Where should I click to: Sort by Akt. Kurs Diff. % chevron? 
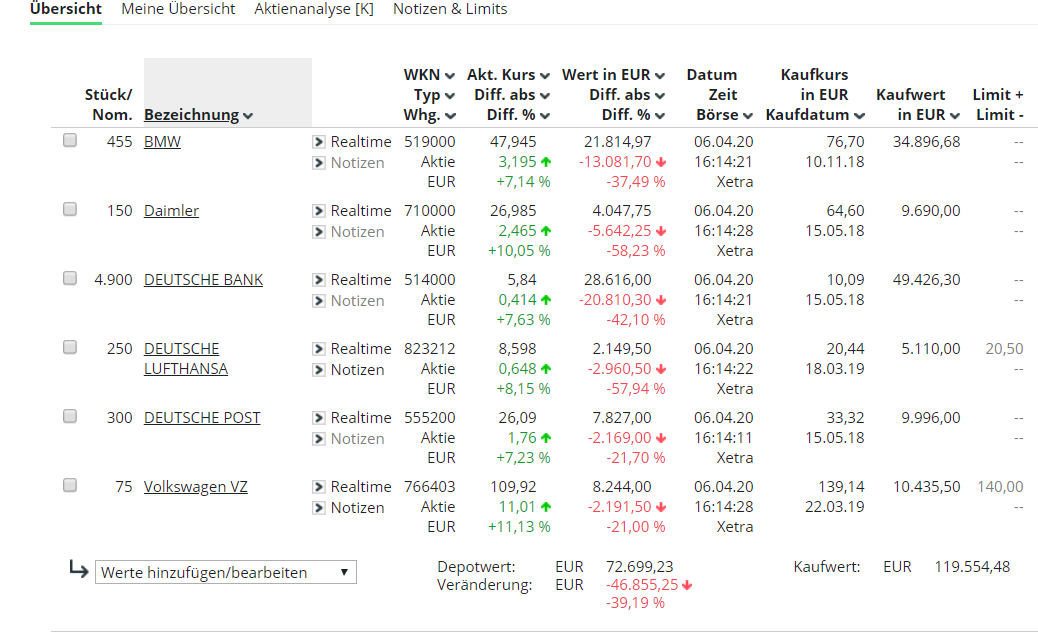click(x=545, y=116)
